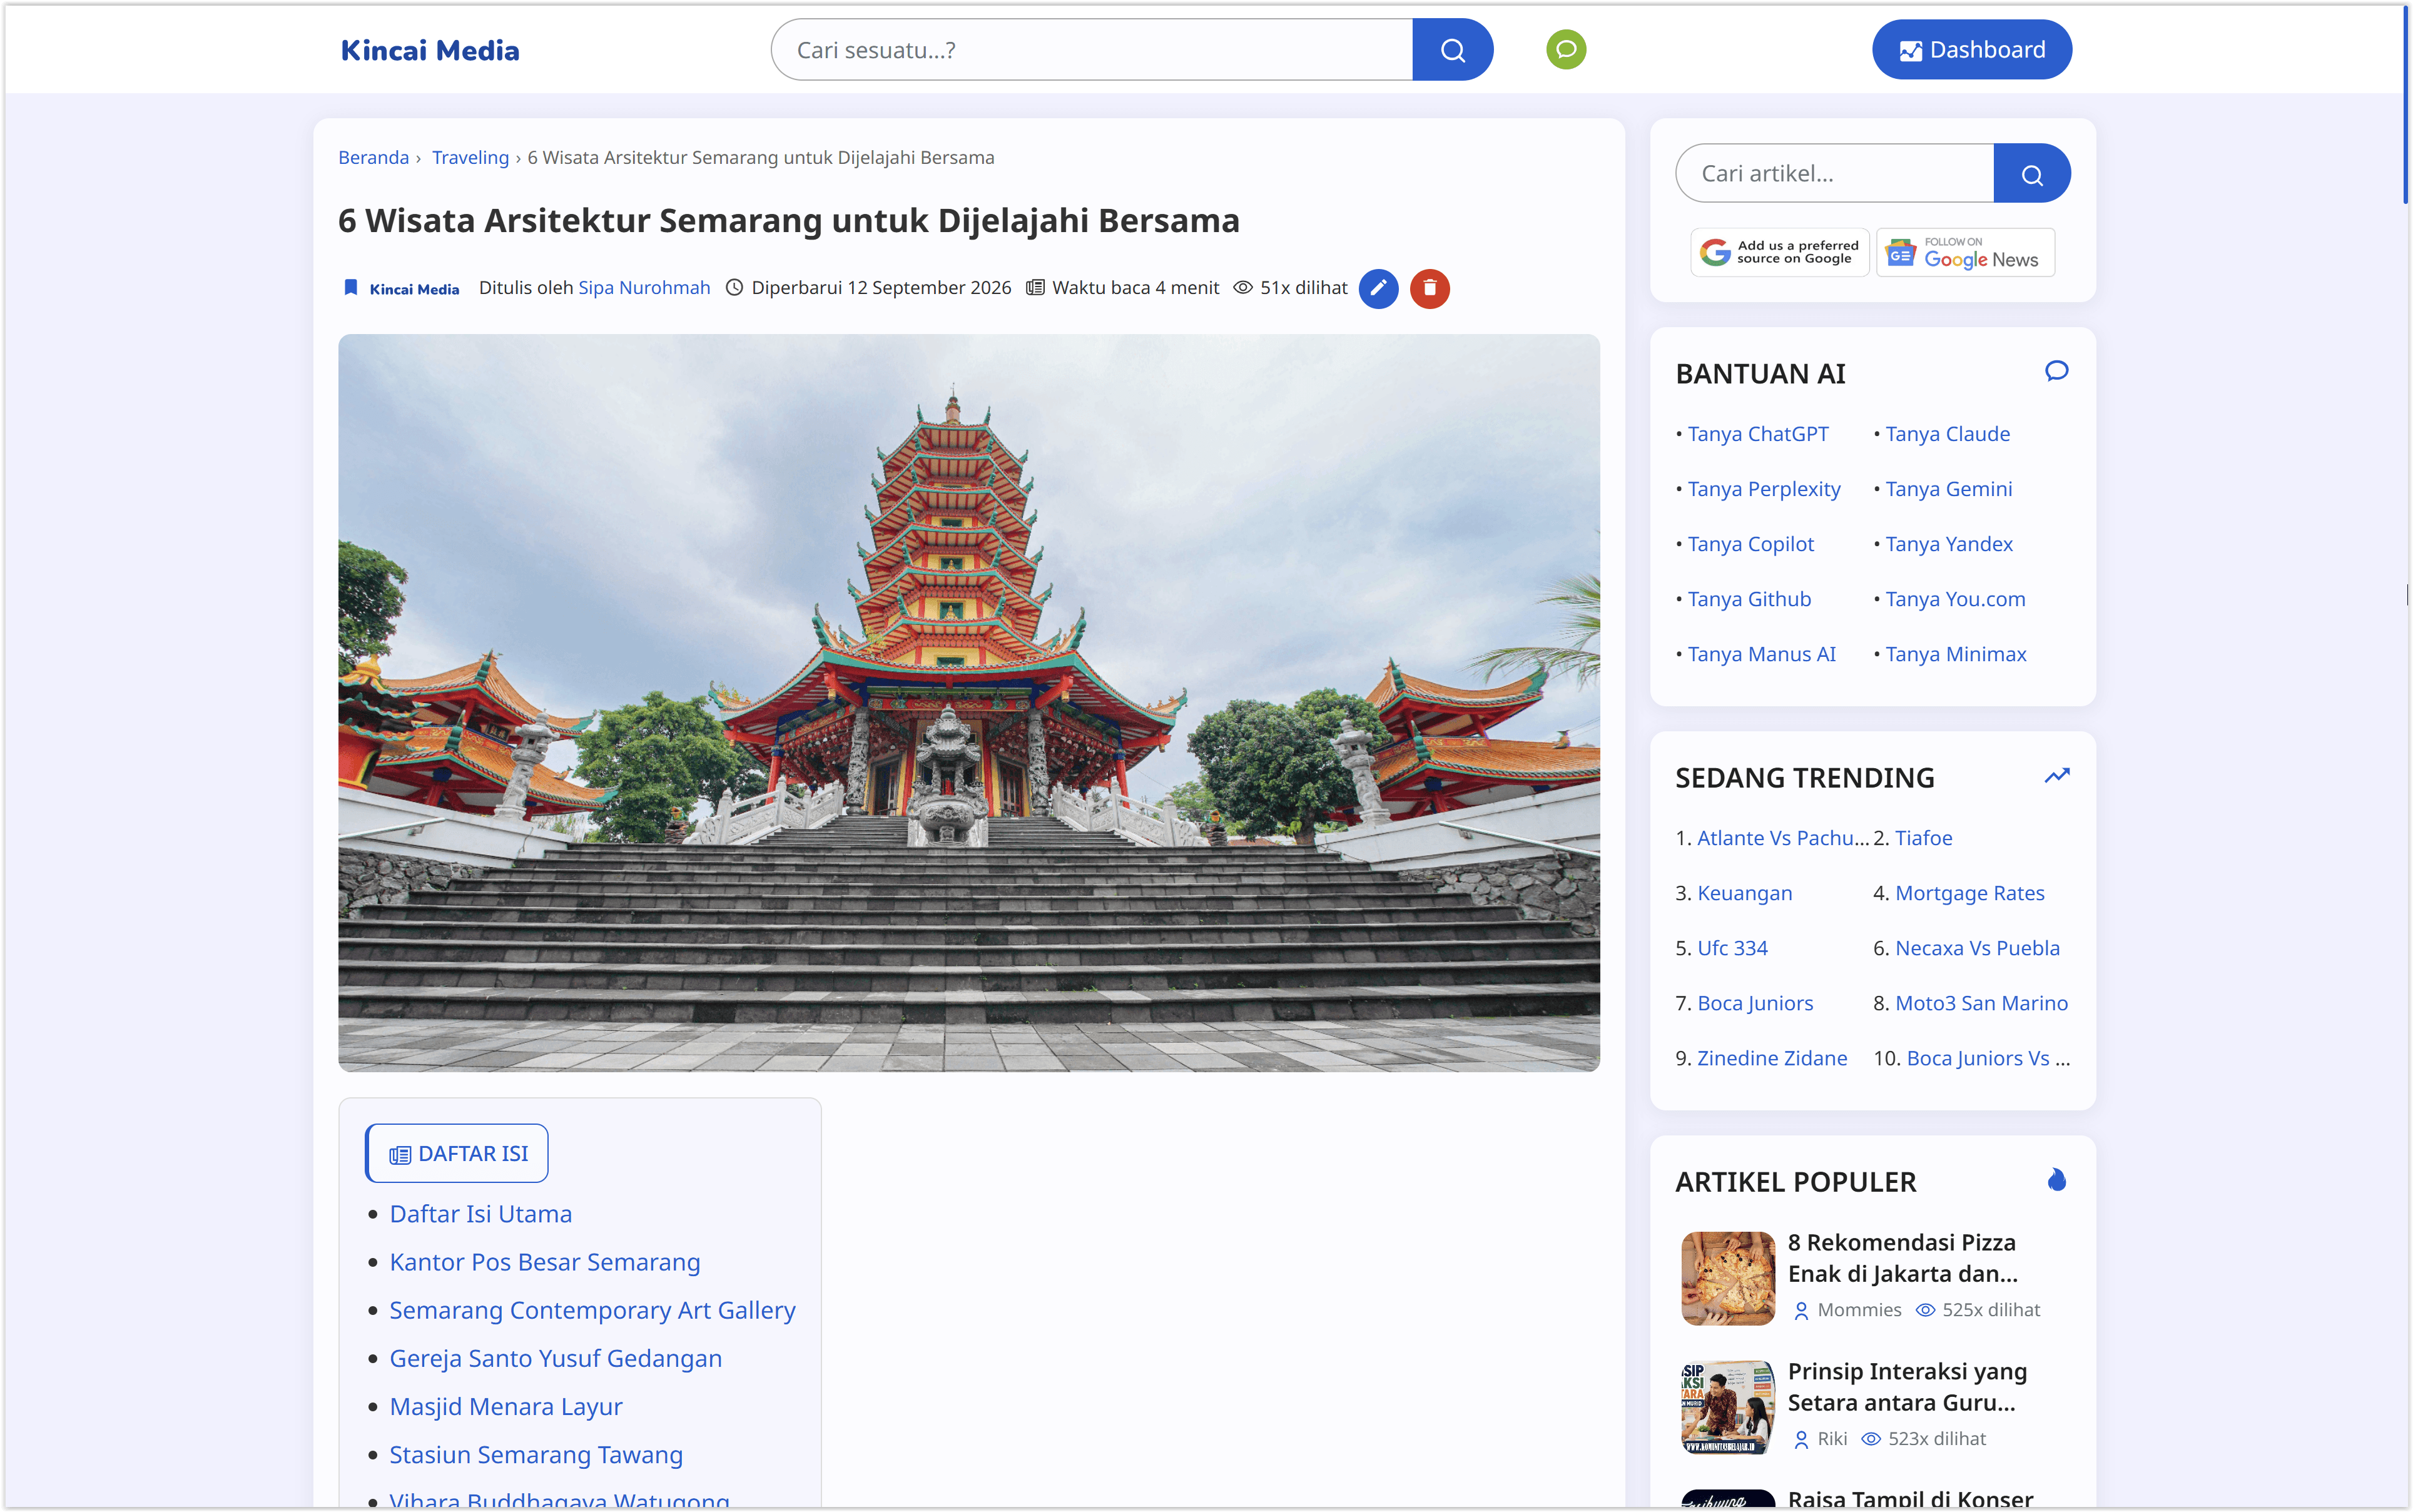
Task: Click the page vertical scrollbar thumb
Action: 2405,105
